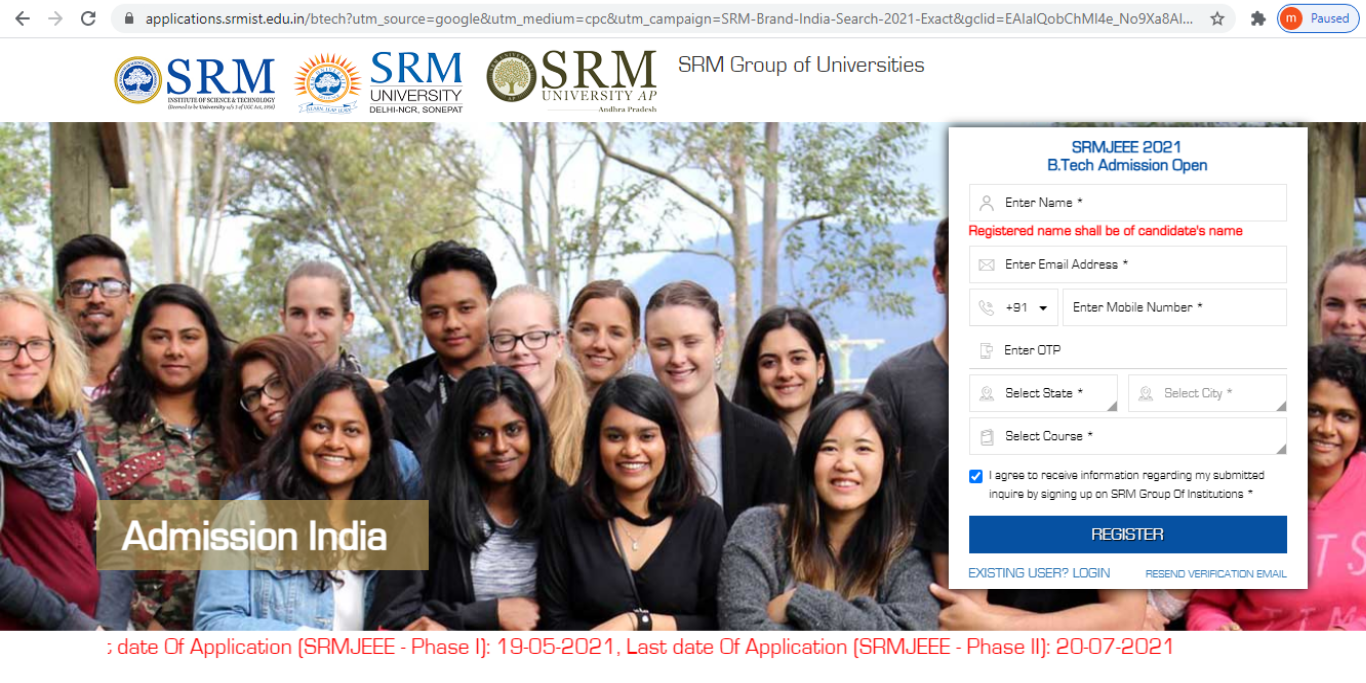Click the bookmark star in the browser toolbar
This screenshot has height=683, width=1366.
1216,17
